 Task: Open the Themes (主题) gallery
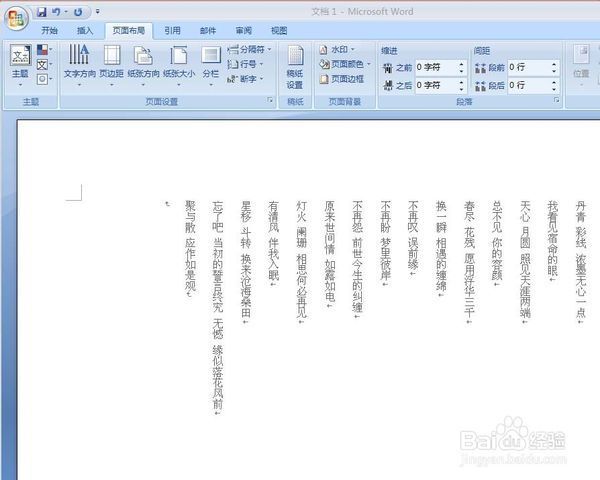point(20,65)
